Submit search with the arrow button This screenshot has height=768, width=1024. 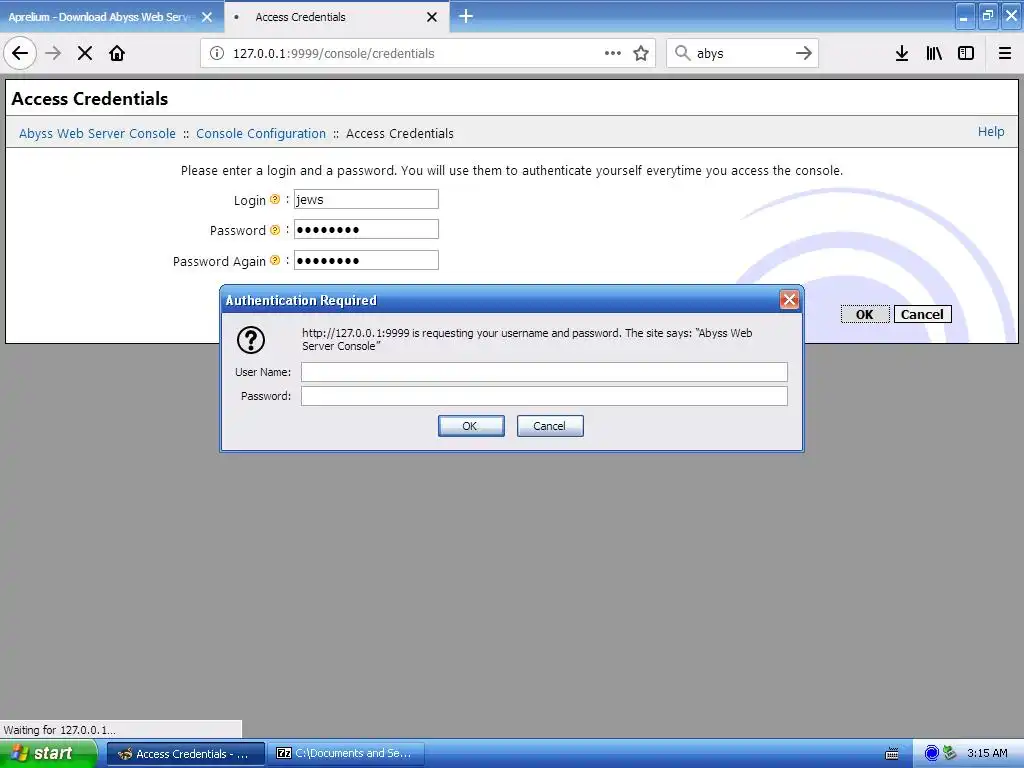[804, 53]
